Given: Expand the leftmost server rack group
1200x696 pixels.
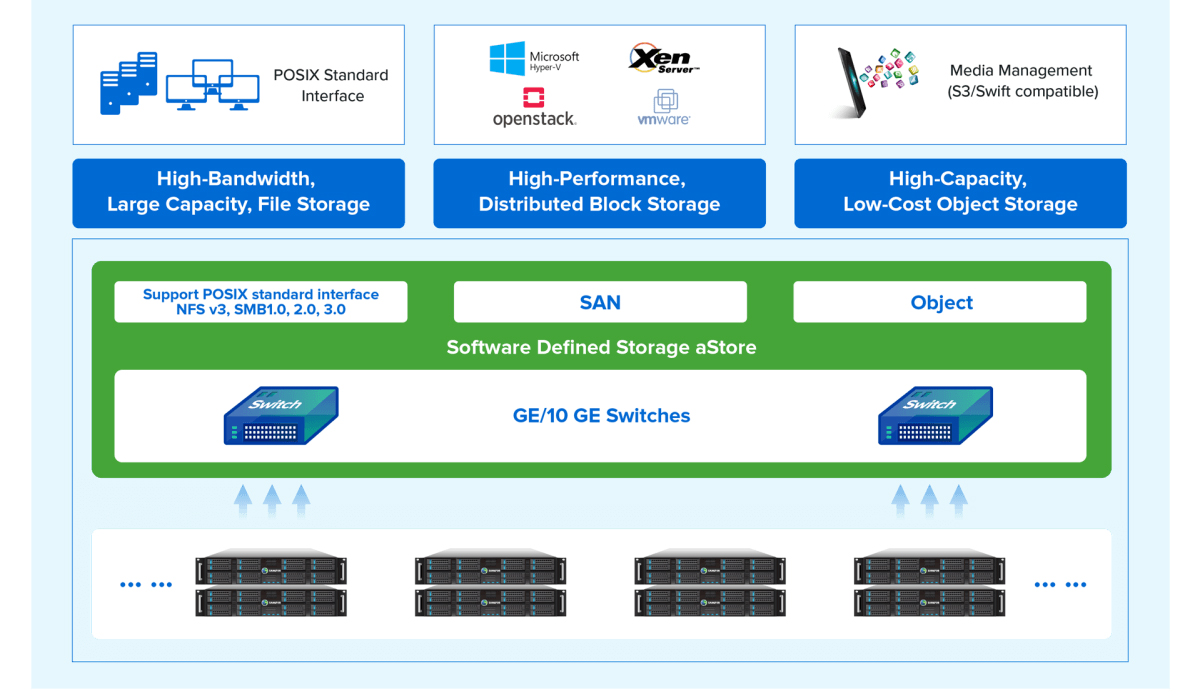Looking at the screenshot, I should point(271,585).
